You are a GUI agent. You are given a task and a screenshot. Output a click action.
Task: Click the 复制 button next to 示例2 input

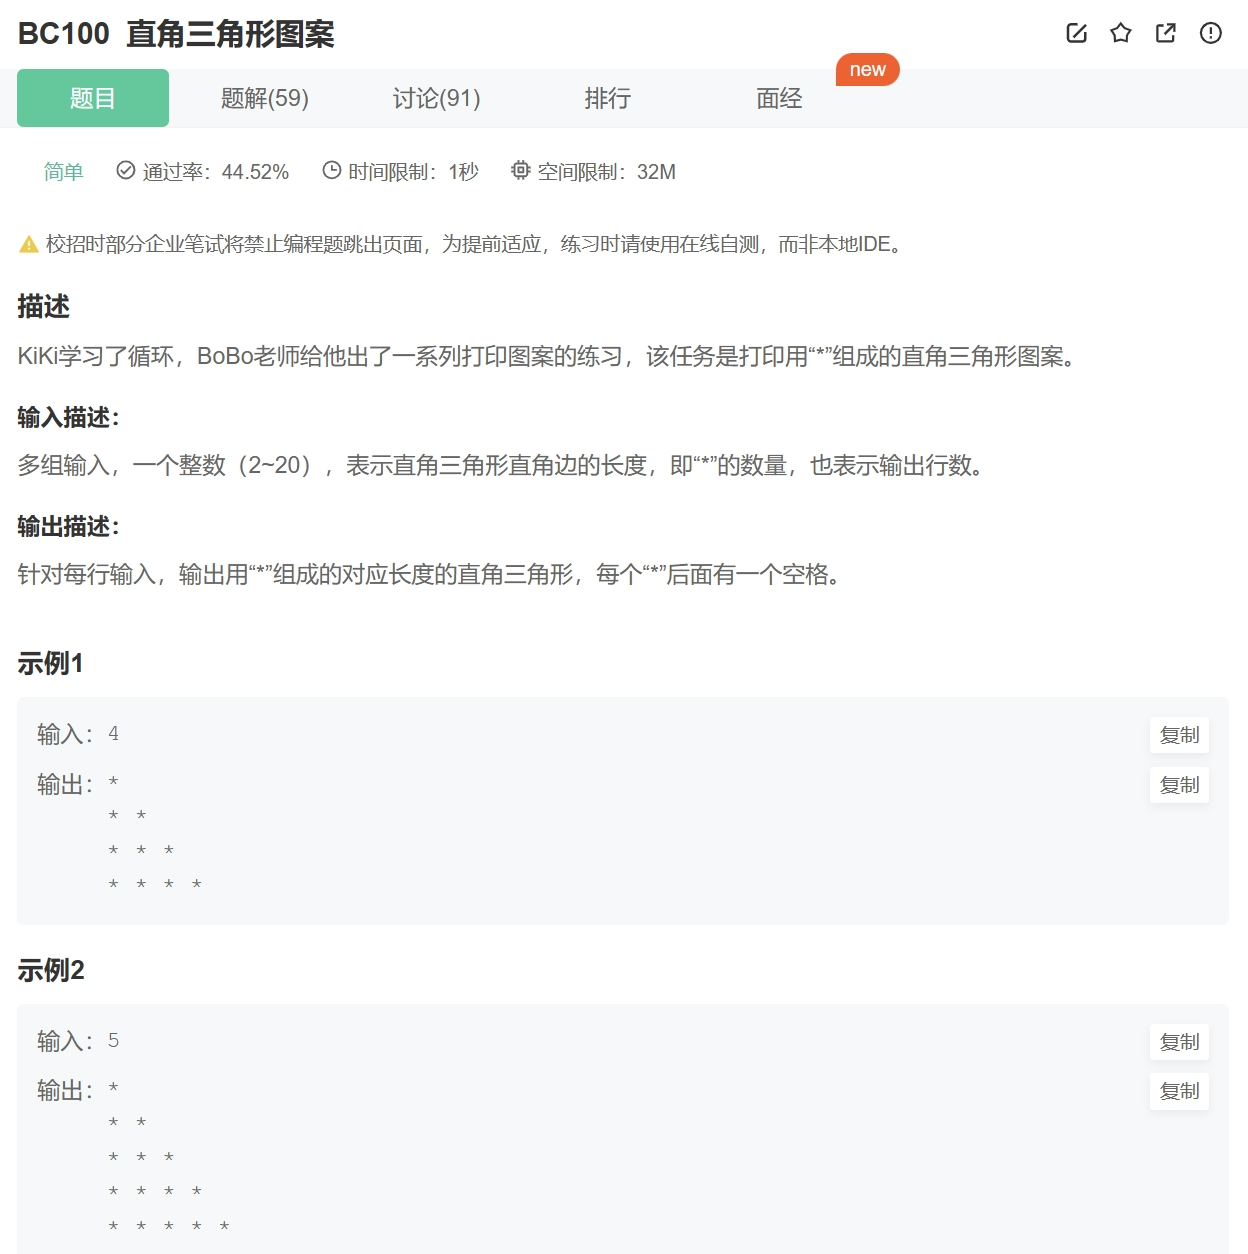pyautogui.click(x=1179, y=1042)
